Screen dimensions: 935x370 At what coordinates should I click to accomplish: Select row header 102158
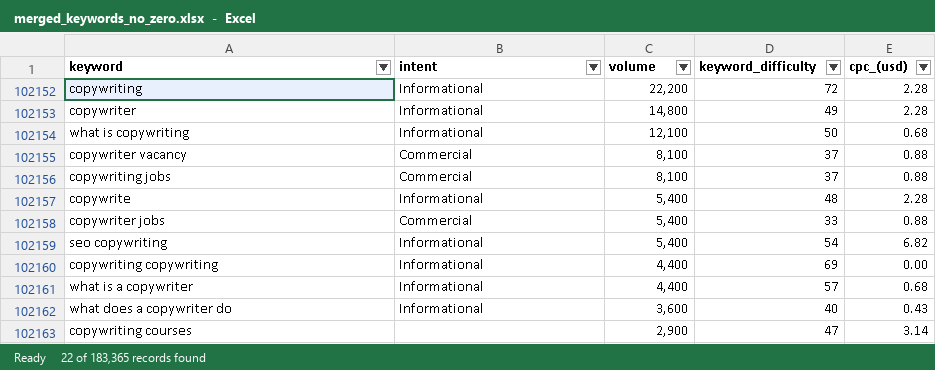pyautogui.click(x=32, y=222)
